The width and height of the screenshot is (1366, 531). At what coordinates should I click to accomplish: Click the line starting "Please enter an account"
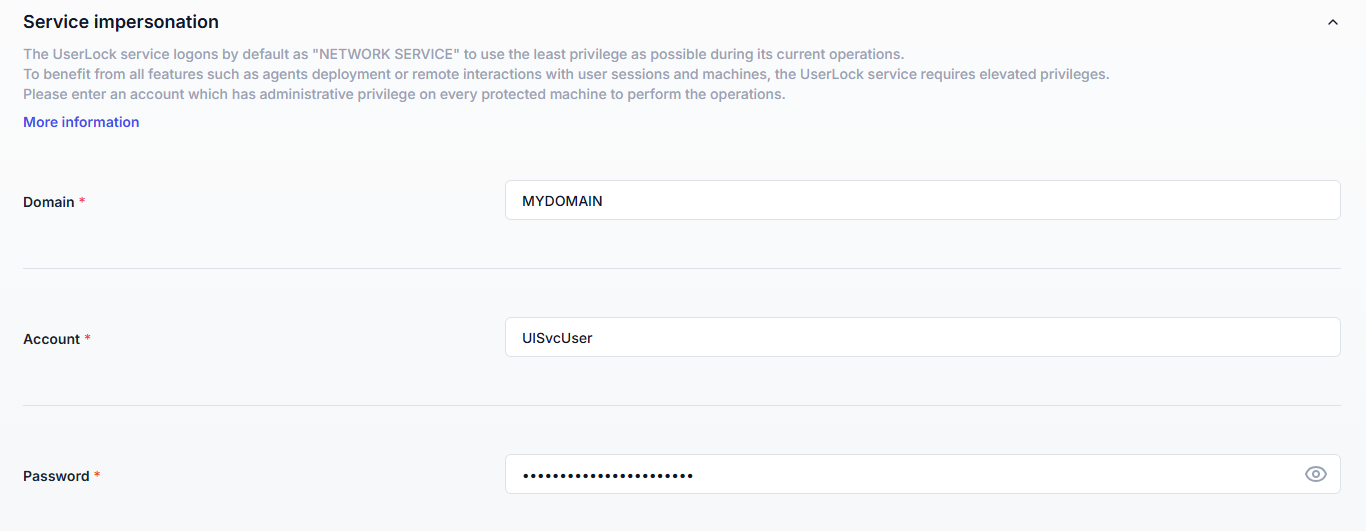[x=404, y=94]
